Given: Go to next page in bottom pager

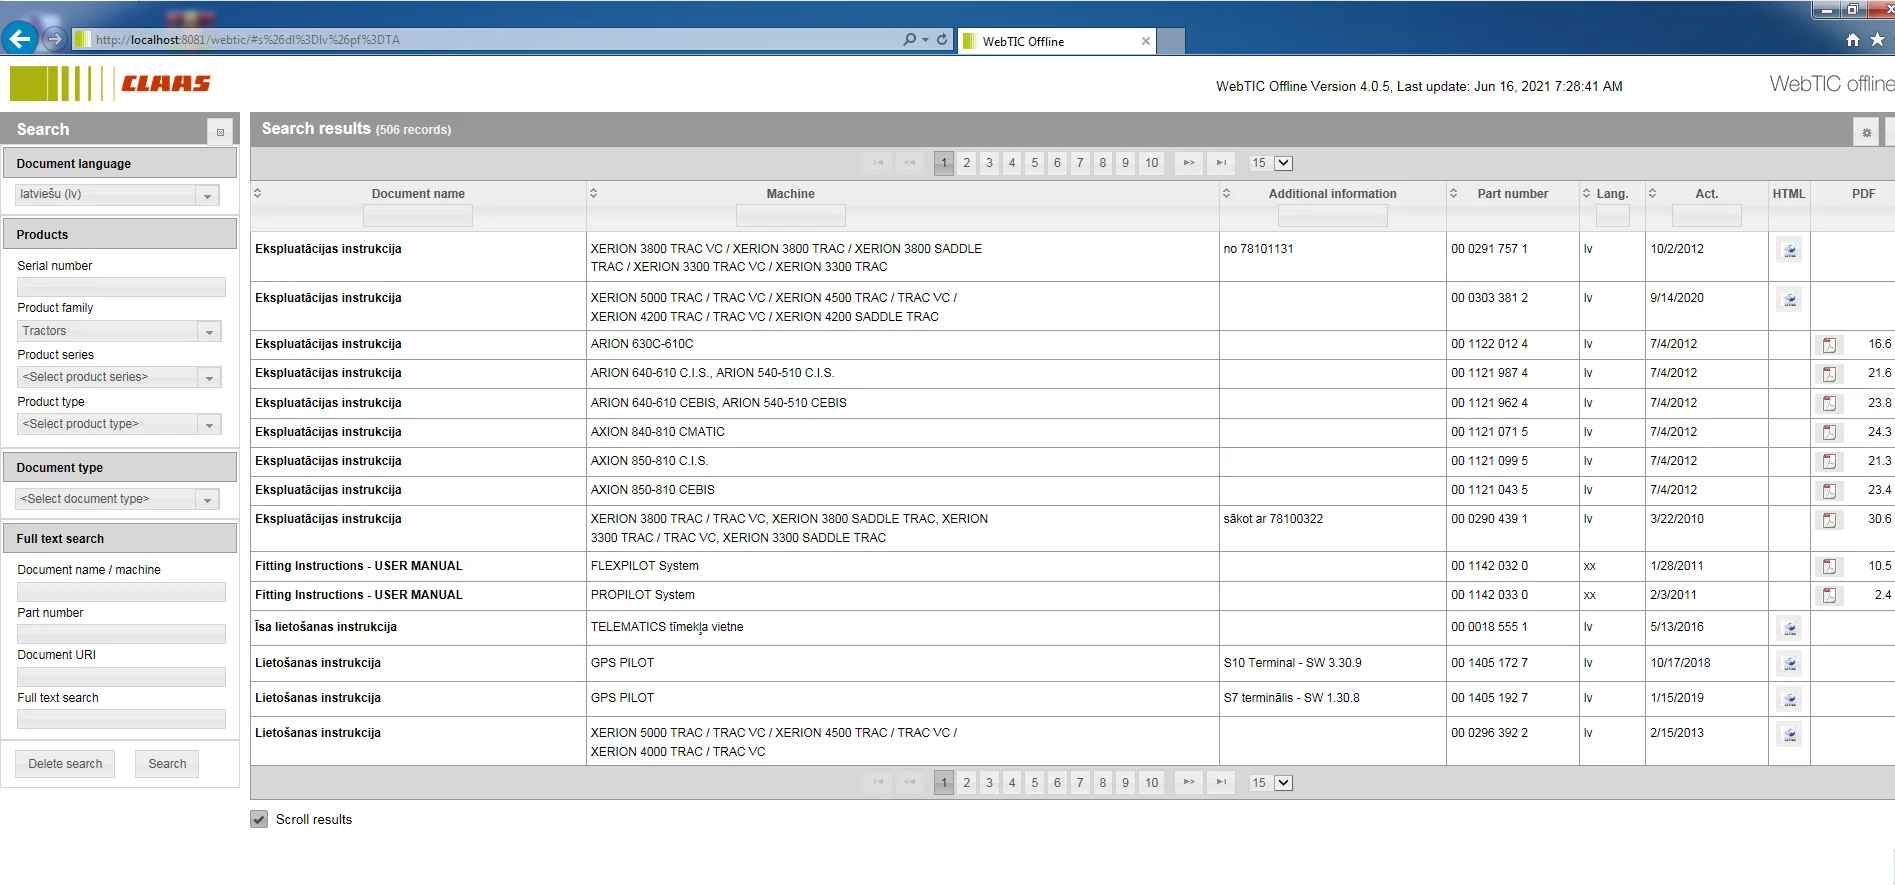Looking at the screenshot, I should coord(1188,783).
